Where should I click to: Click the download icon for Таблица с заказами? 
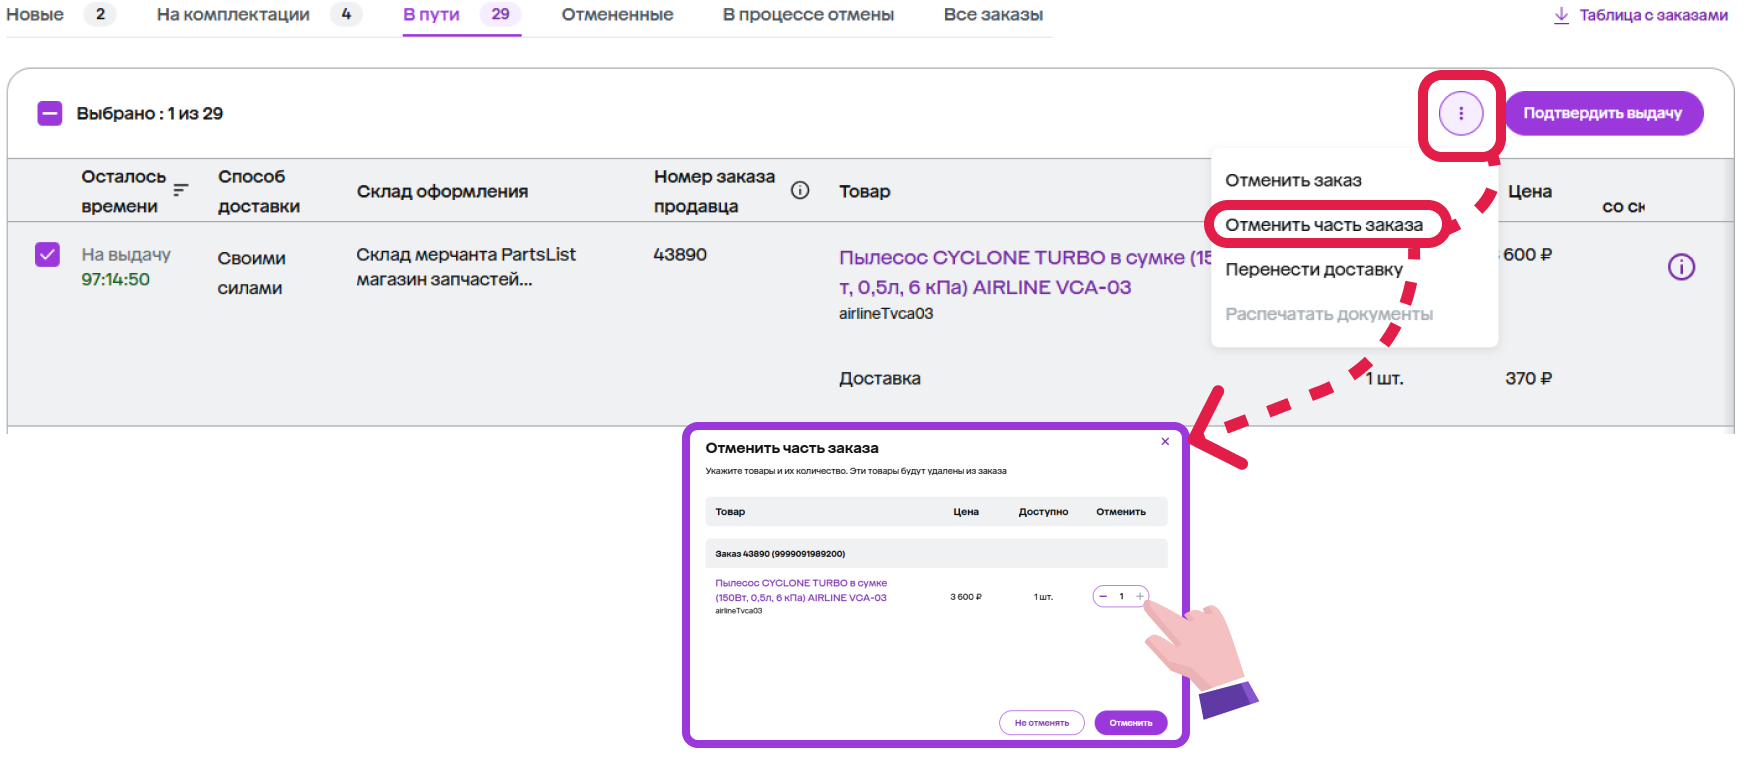pyautogui.click(x=1560, y=15)
